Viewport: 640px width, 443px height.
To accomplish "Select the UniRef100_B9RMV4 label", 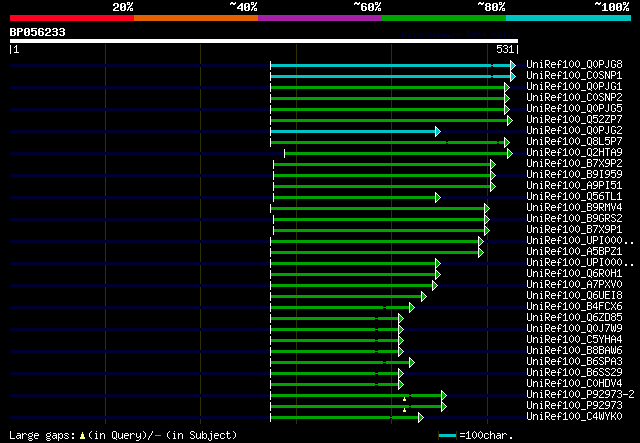I will (x=574, y=208).
